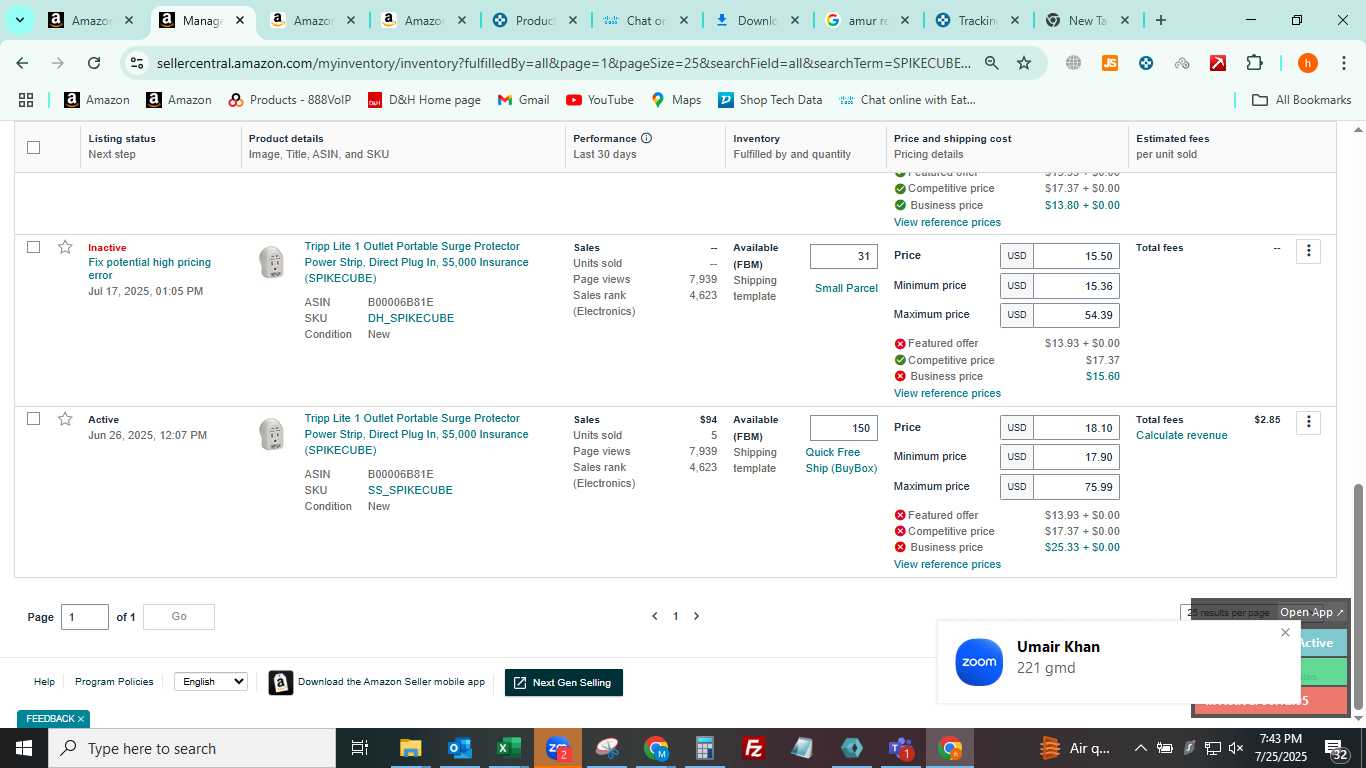Open the SS_SPIKECUBE SKU link

(x=410, y=490)
